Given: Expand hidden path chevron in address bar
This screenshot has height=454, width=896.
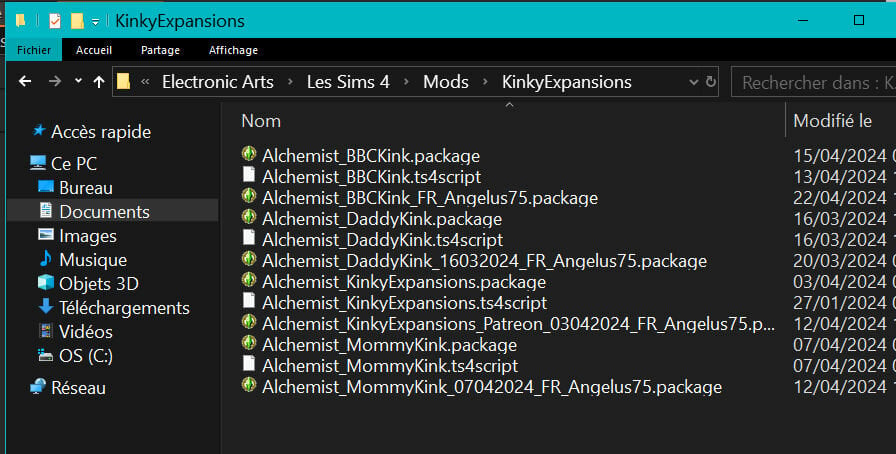Looking at the screenshot, I should [x=145, y=82].
